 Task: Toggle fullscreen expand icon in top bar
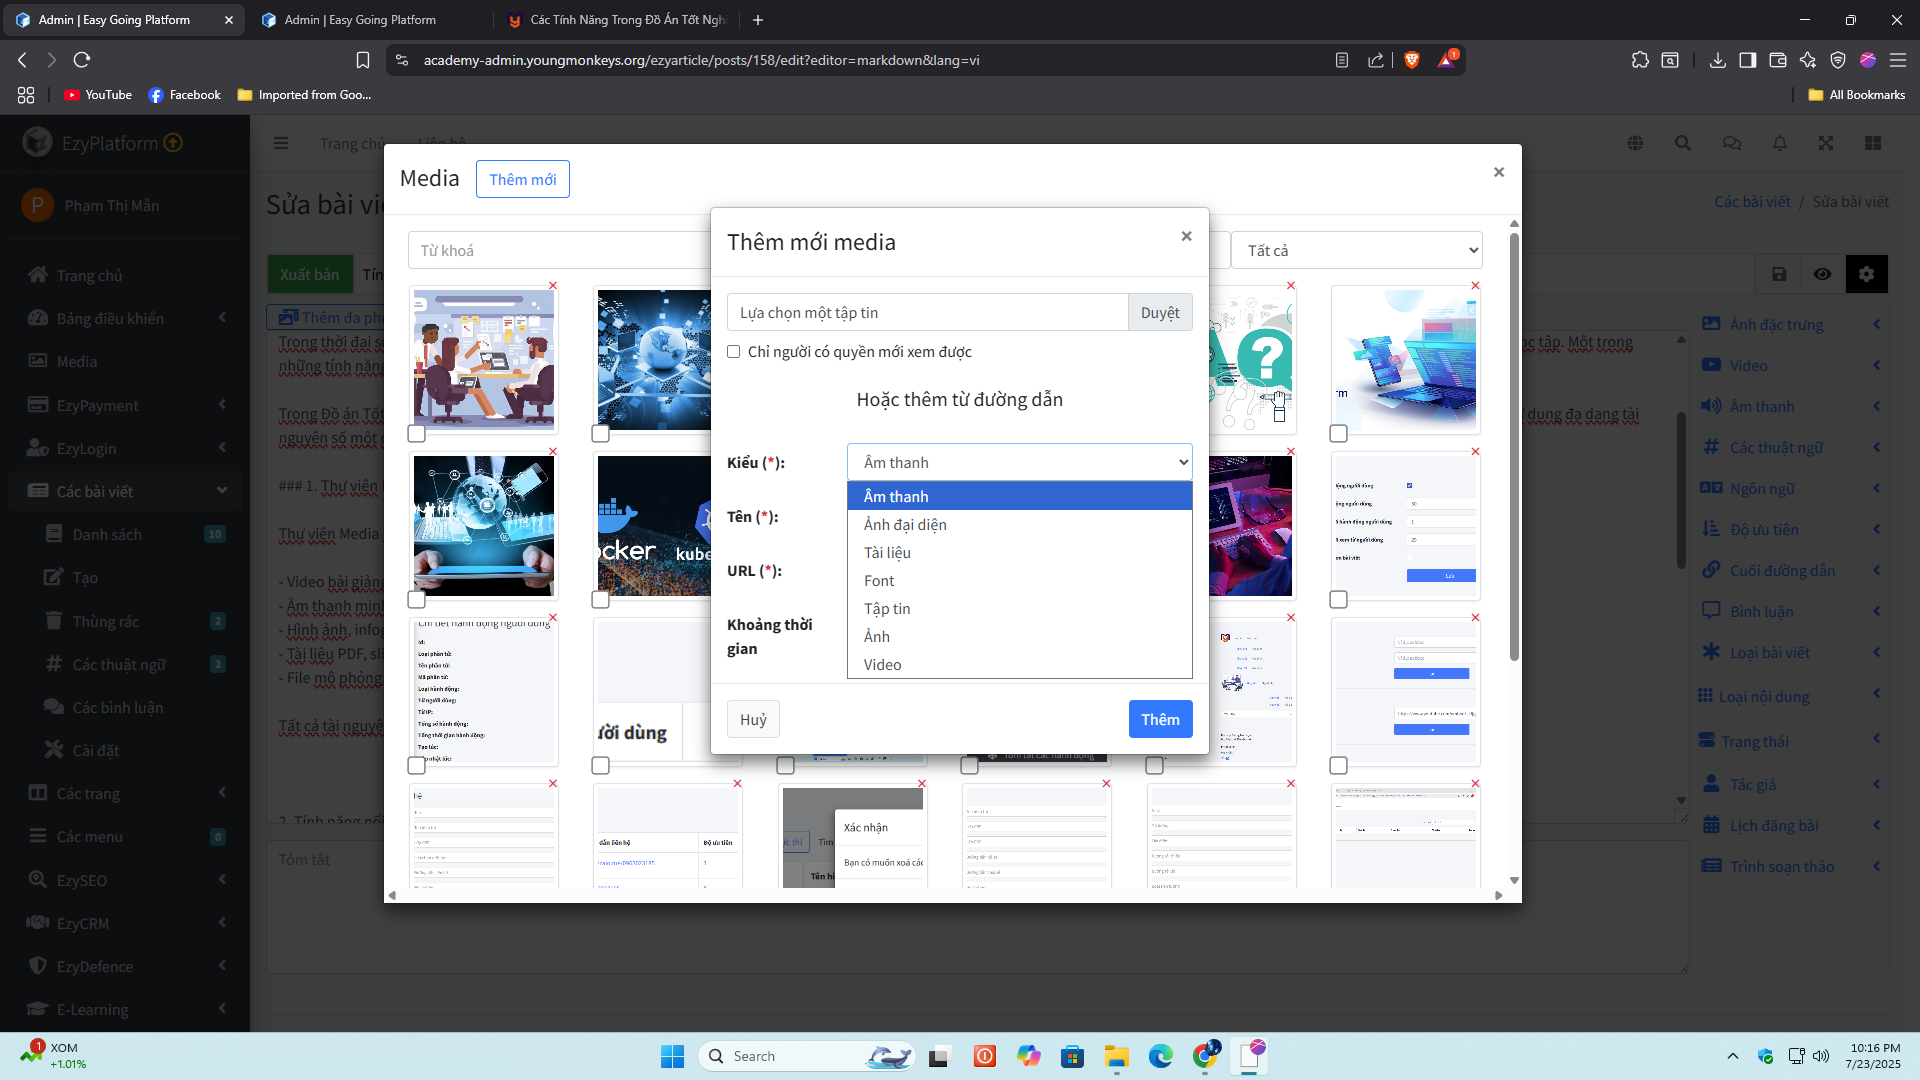point(1826,143)
